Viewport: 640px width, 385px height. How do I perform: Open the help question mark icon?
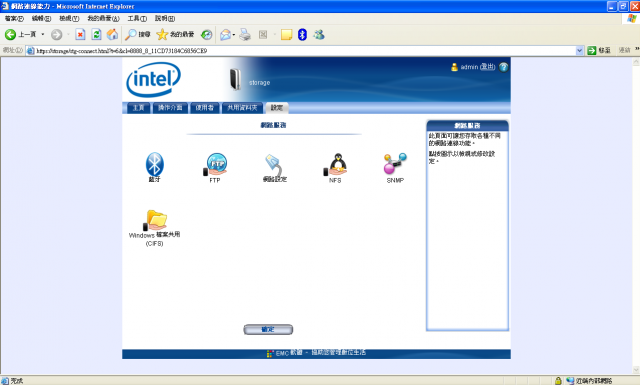504,67
